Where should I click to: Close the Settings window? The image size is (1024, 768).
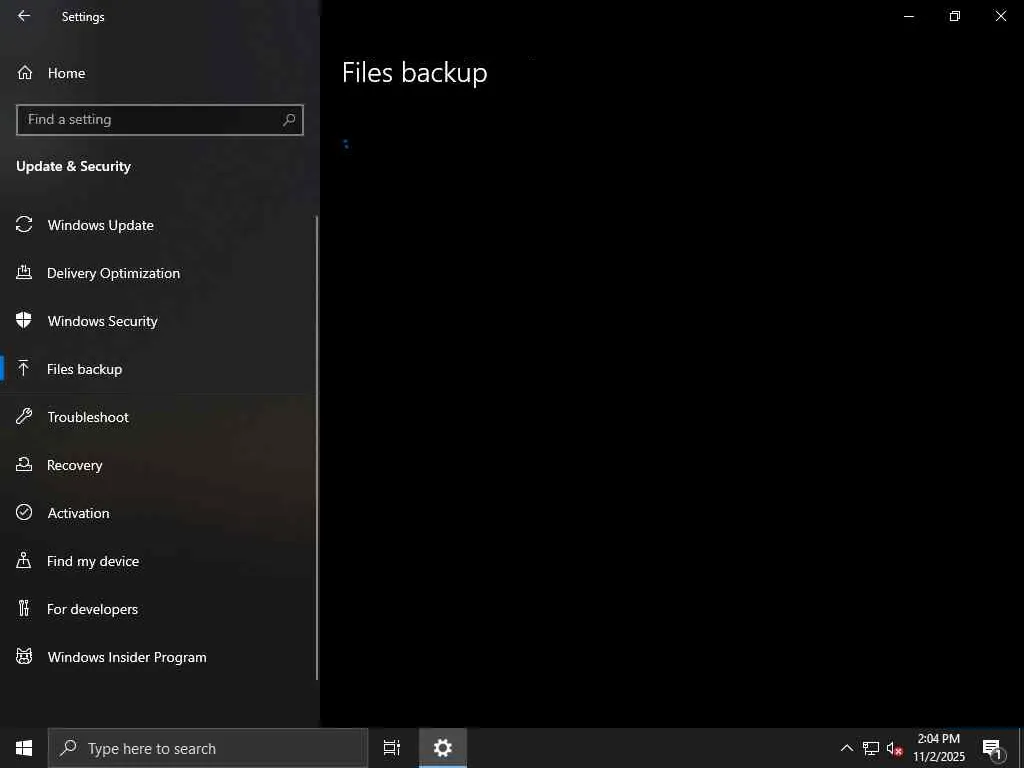(x=1000, y=16)
